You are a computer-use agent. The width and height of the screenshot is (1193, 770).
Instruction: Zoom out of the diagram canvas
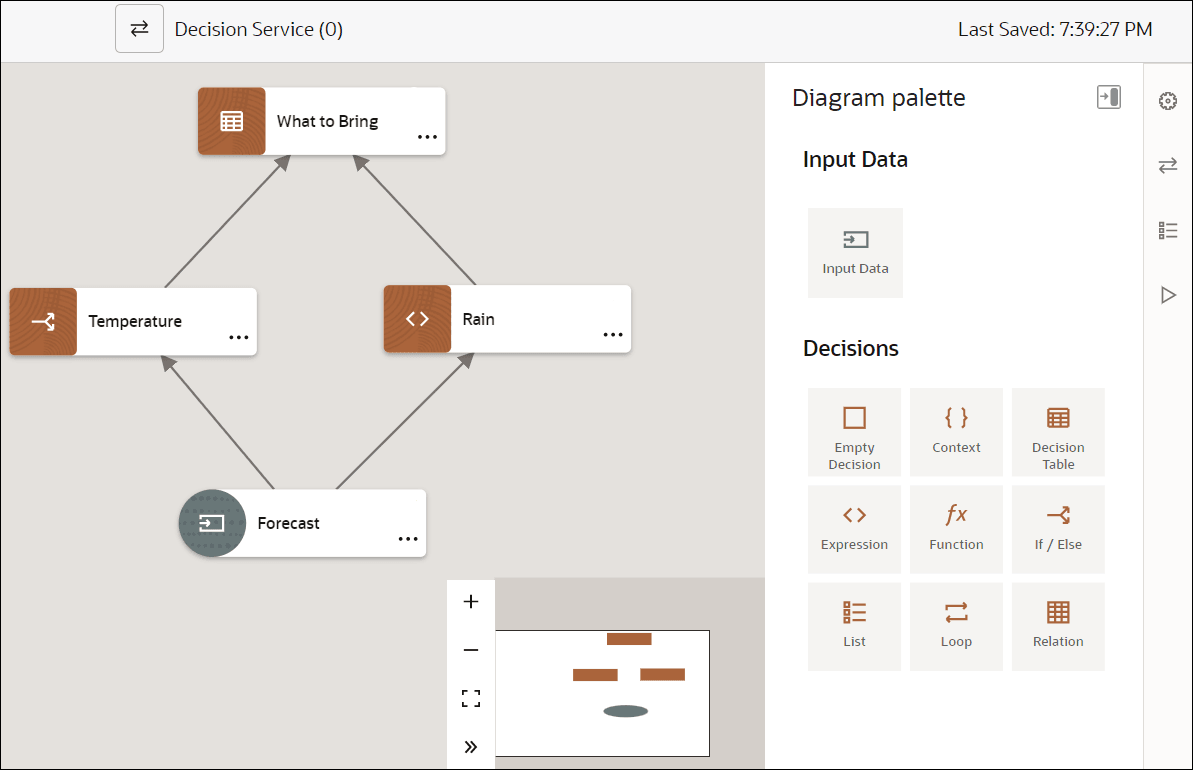coord(471,651)
